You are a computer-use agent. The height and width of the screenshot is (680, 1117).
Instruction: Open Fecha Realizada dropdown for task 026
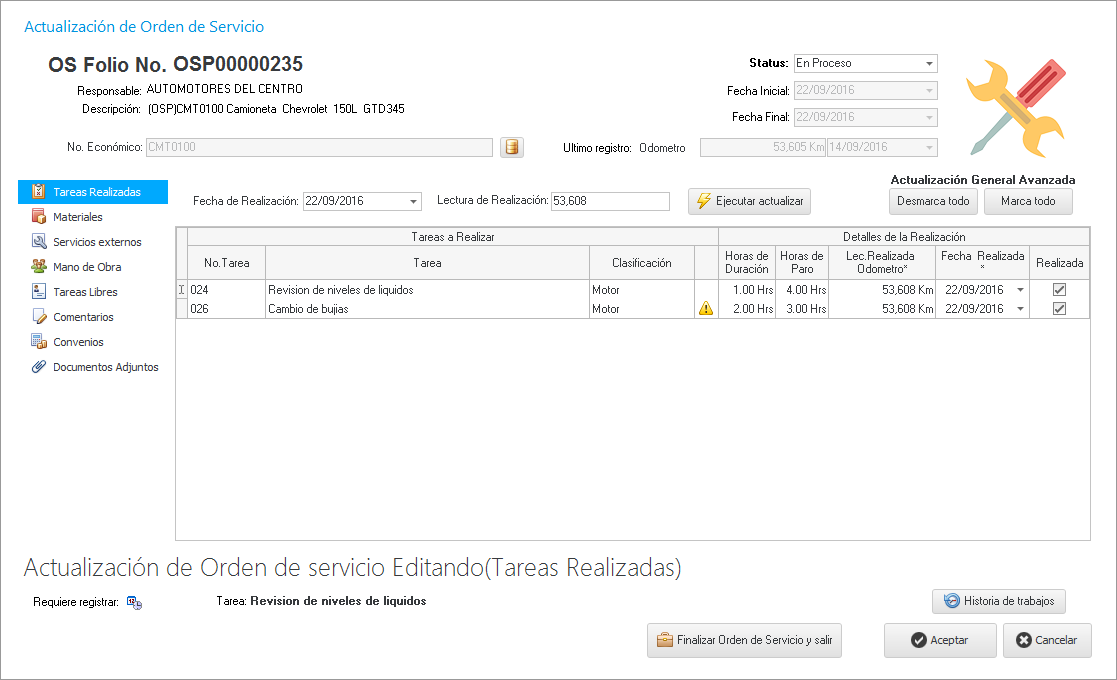point(1019,309)
